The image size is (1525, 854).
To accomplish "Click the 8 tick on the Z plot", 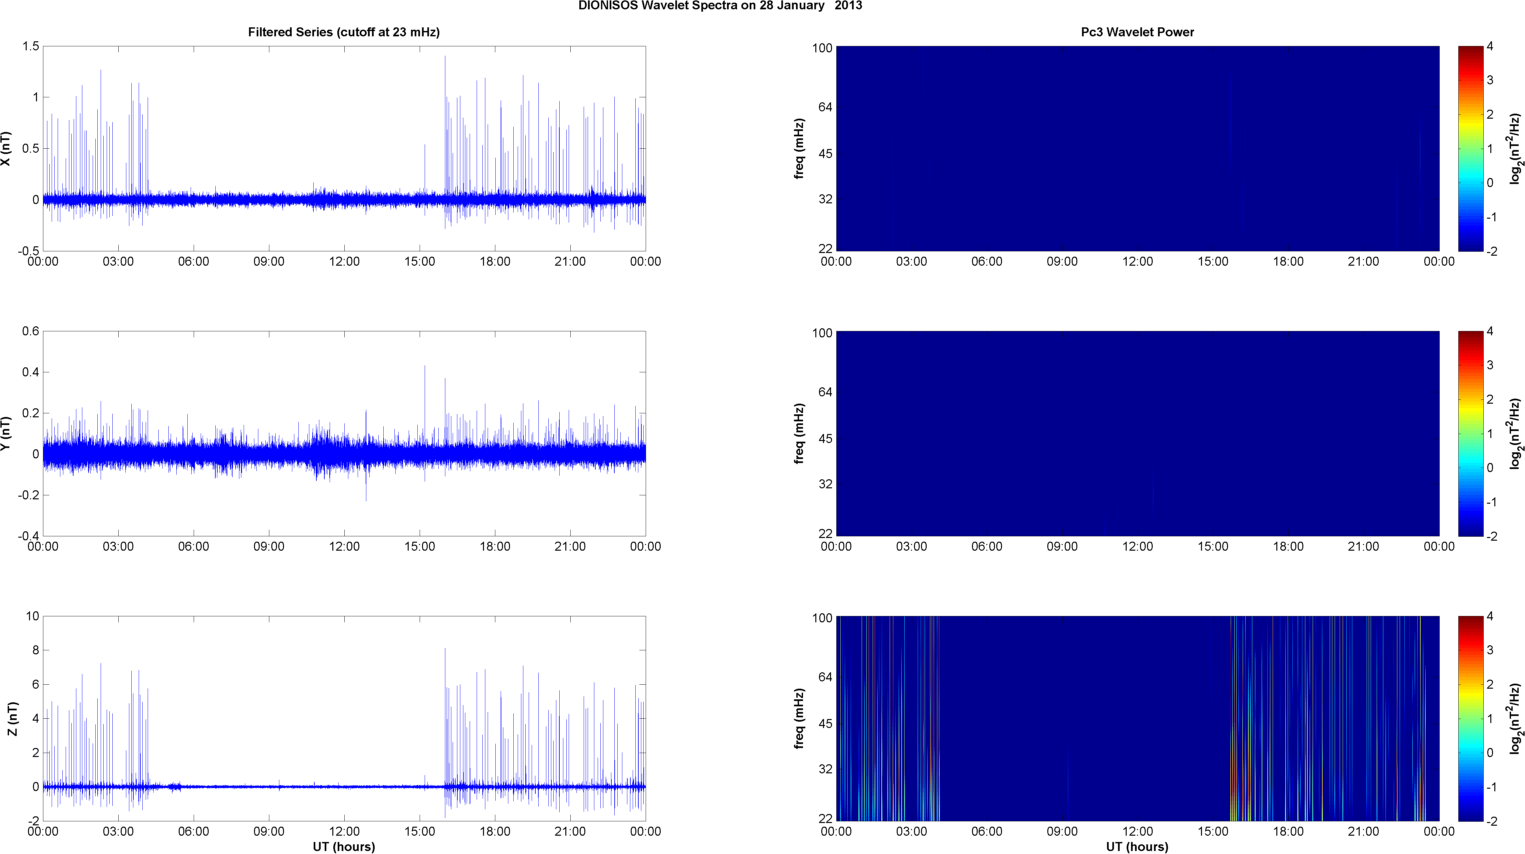I will pyautogui.click(x=36, y=651).
